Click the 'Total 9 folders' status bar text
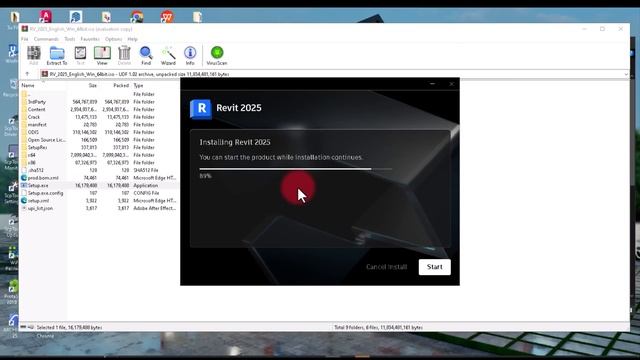 [378, 327]
